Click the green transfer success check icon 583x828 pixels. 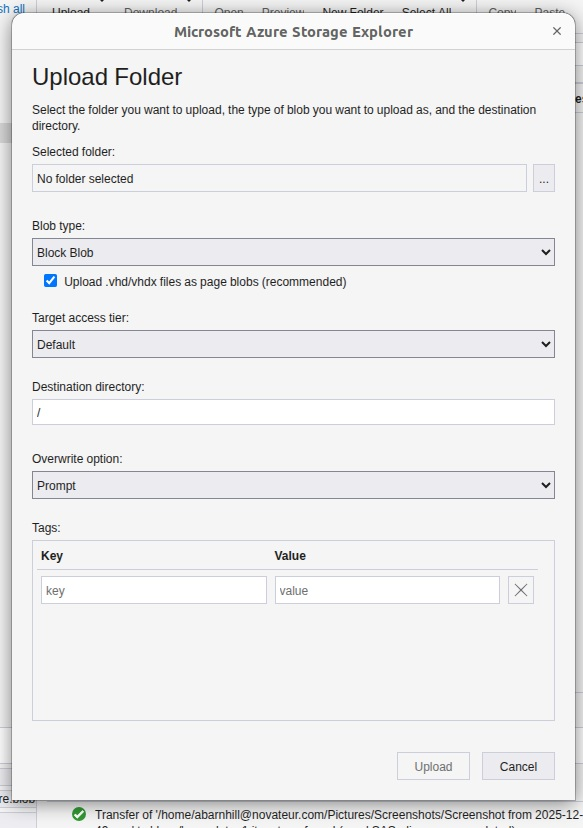(x=79, y=814)
